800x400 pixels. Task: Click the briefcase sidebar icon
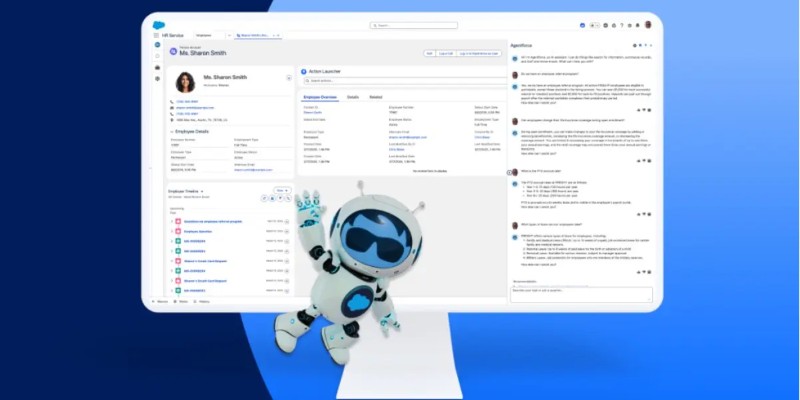pyautogui.click(x=157, y=67)
